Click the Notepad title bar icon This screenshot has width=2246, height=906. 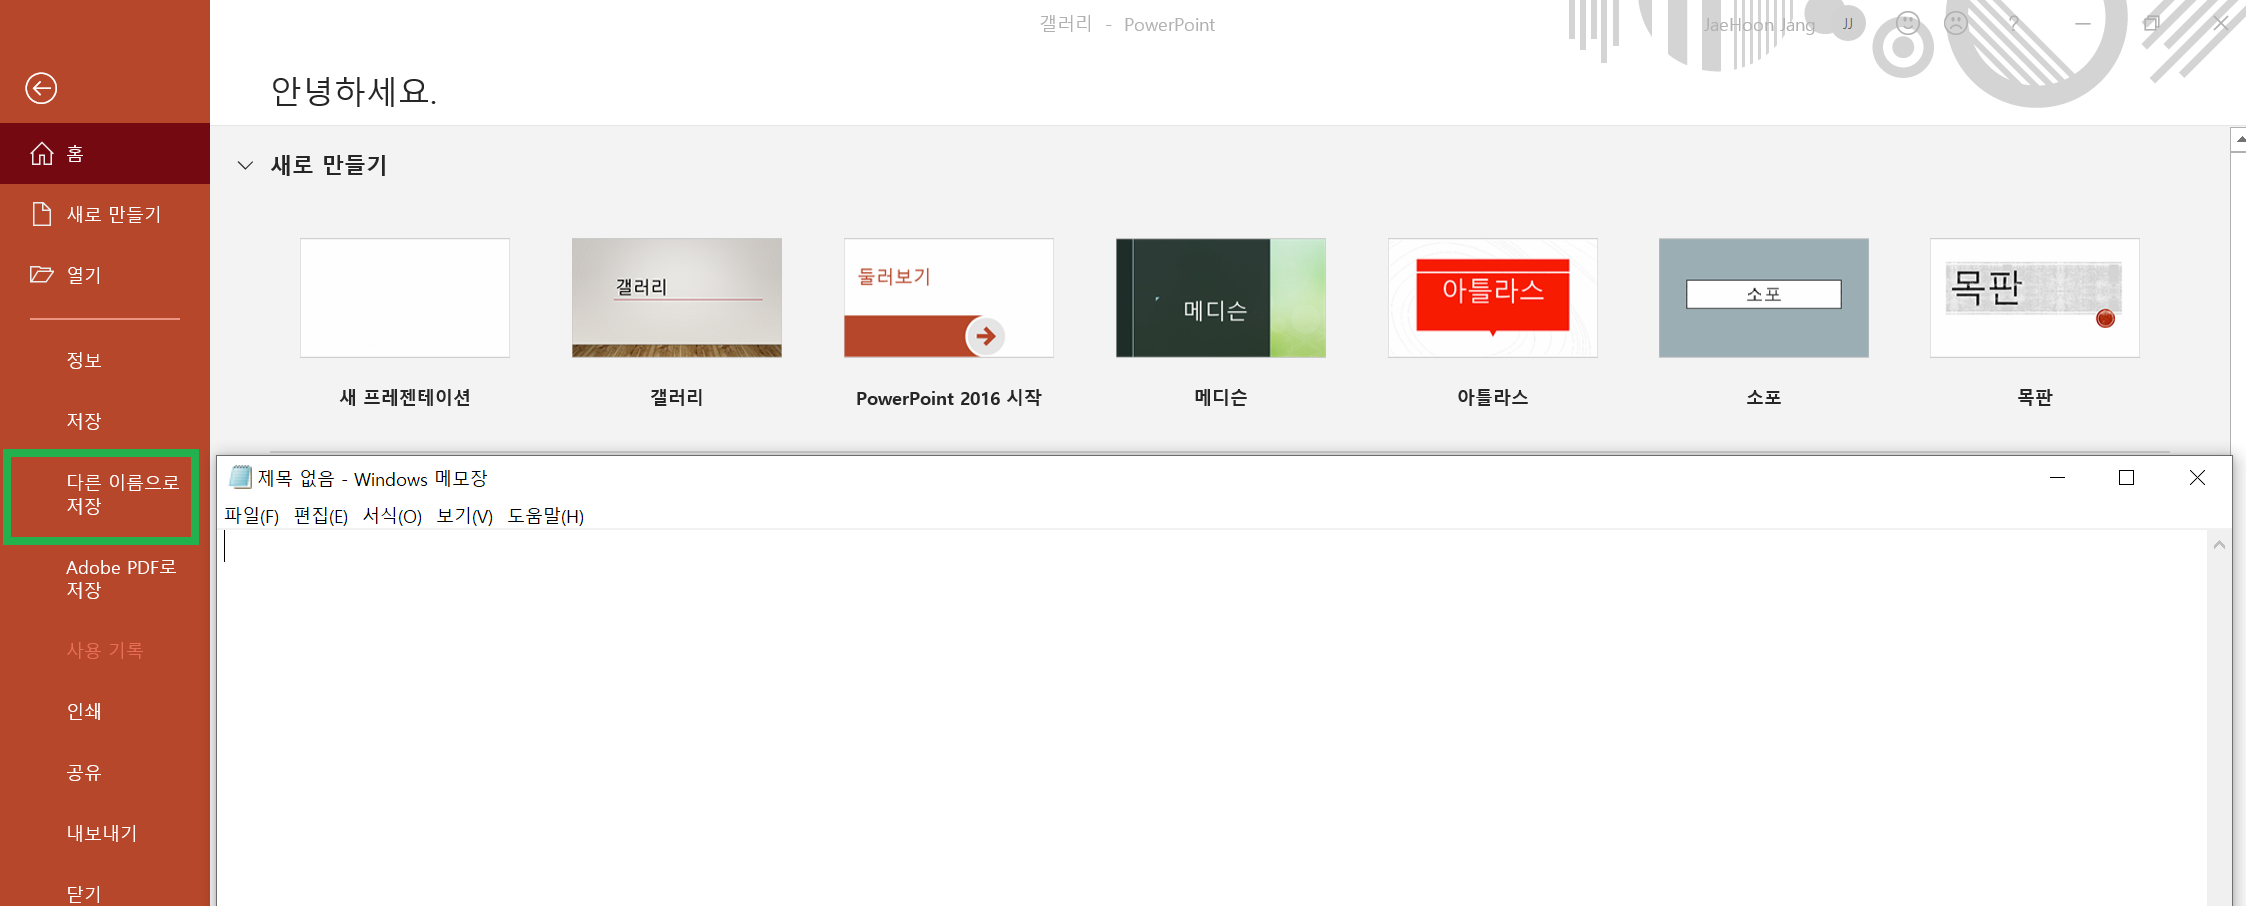pos(240,478)
